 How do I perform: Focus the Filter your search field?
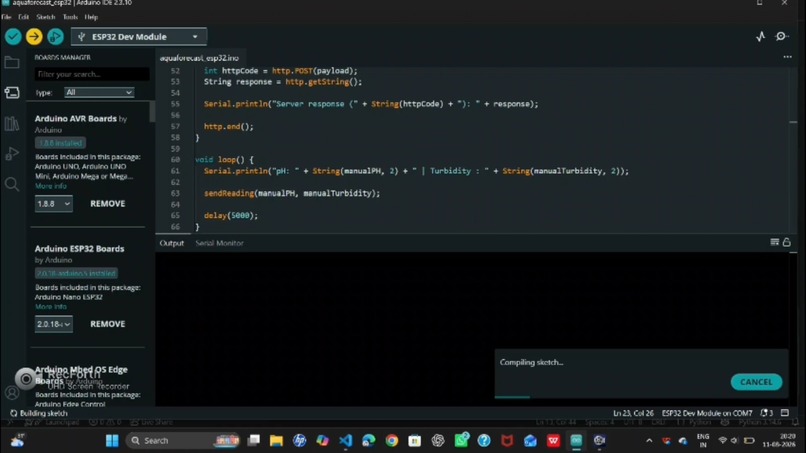[x=92, y=74]
